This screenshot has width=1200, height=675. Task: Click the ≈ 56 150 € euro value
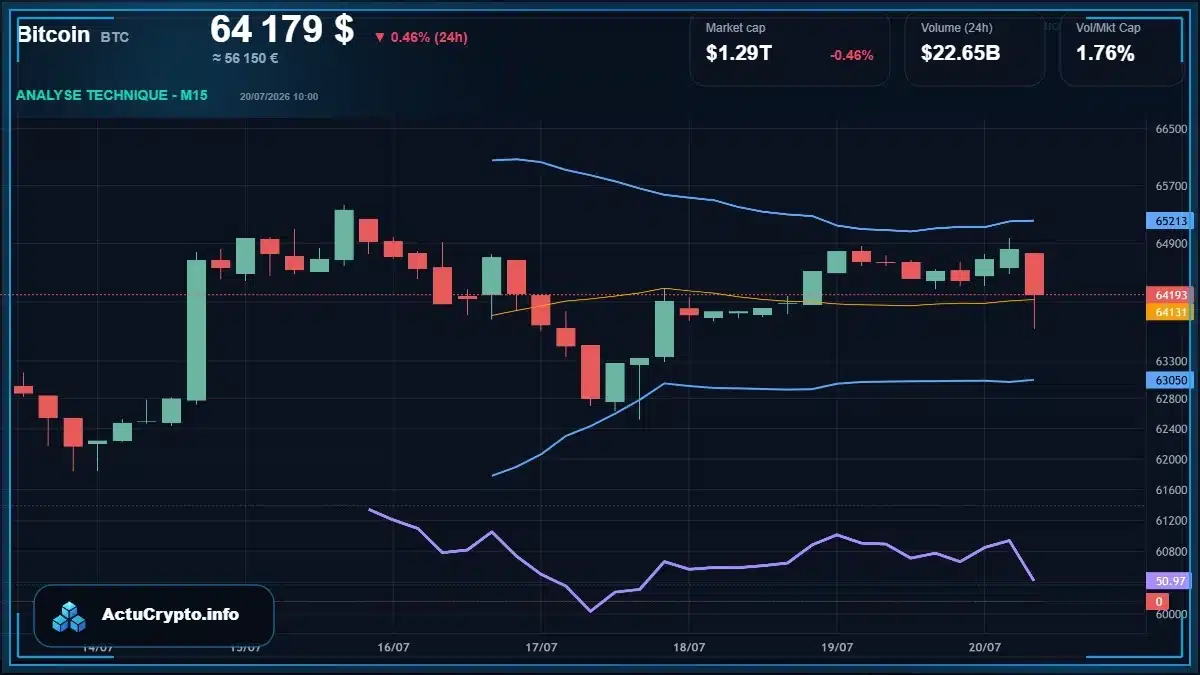[x=245, y=58]
